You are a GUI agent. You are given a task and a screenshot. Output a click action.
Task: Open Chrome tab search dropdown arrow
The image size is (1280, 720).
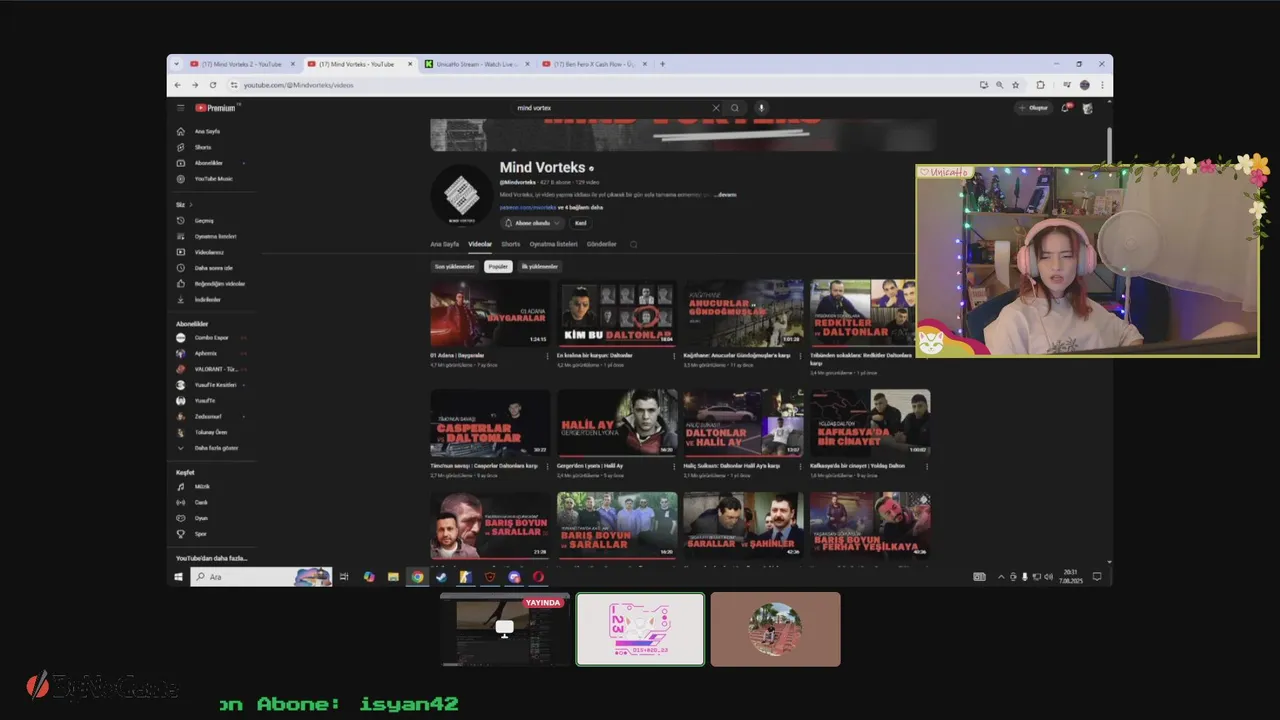pos(177,64)
